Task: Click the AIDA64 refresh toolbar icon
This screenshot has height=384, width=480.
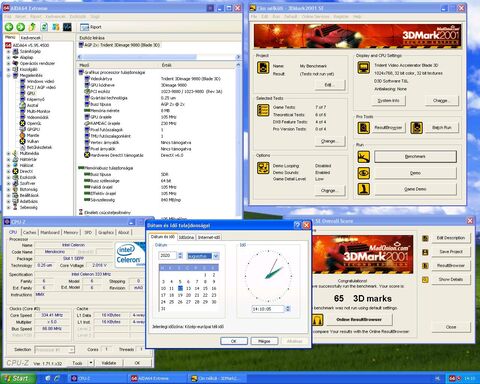Action: coord(44,27)
